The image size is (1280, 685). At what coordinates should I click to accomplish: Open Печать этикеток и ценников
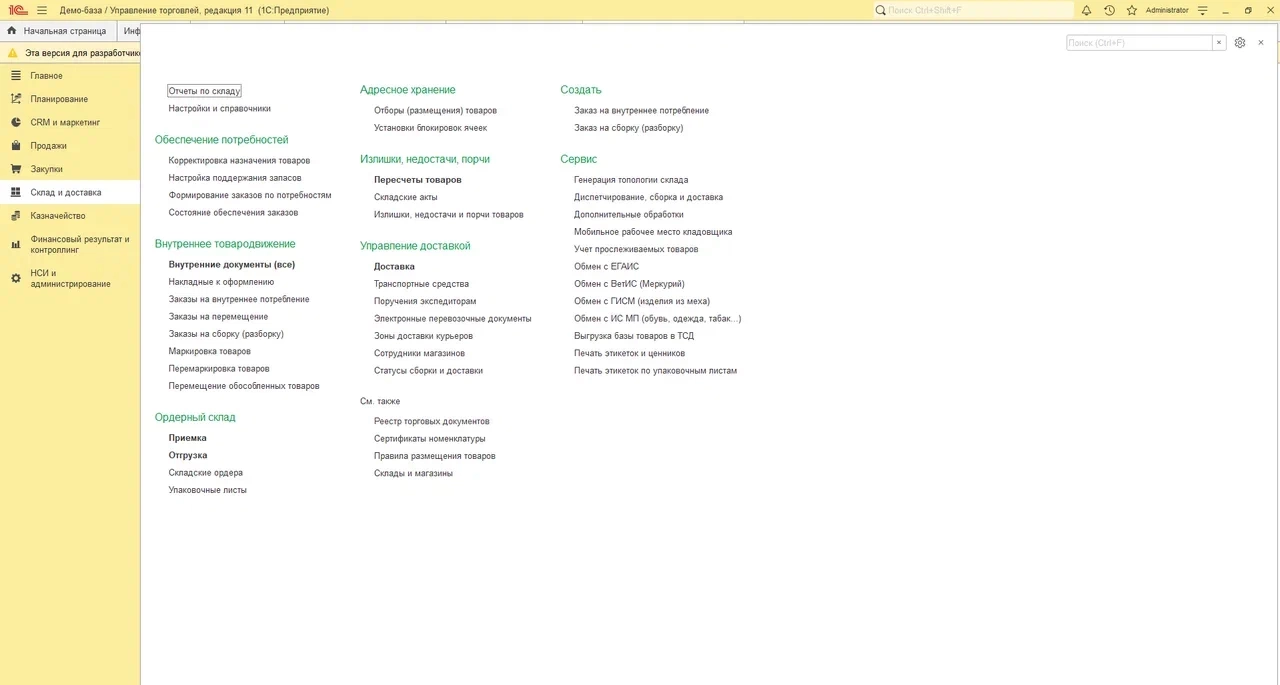tap(630, 353)
